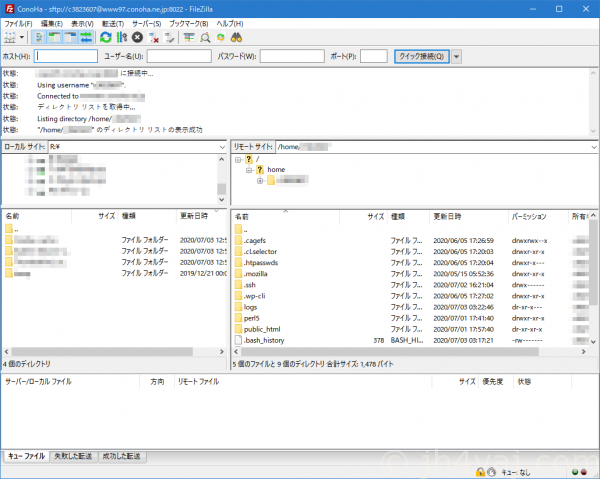
Task: Open the directory listing filters icon
Action: pos(189,37)
